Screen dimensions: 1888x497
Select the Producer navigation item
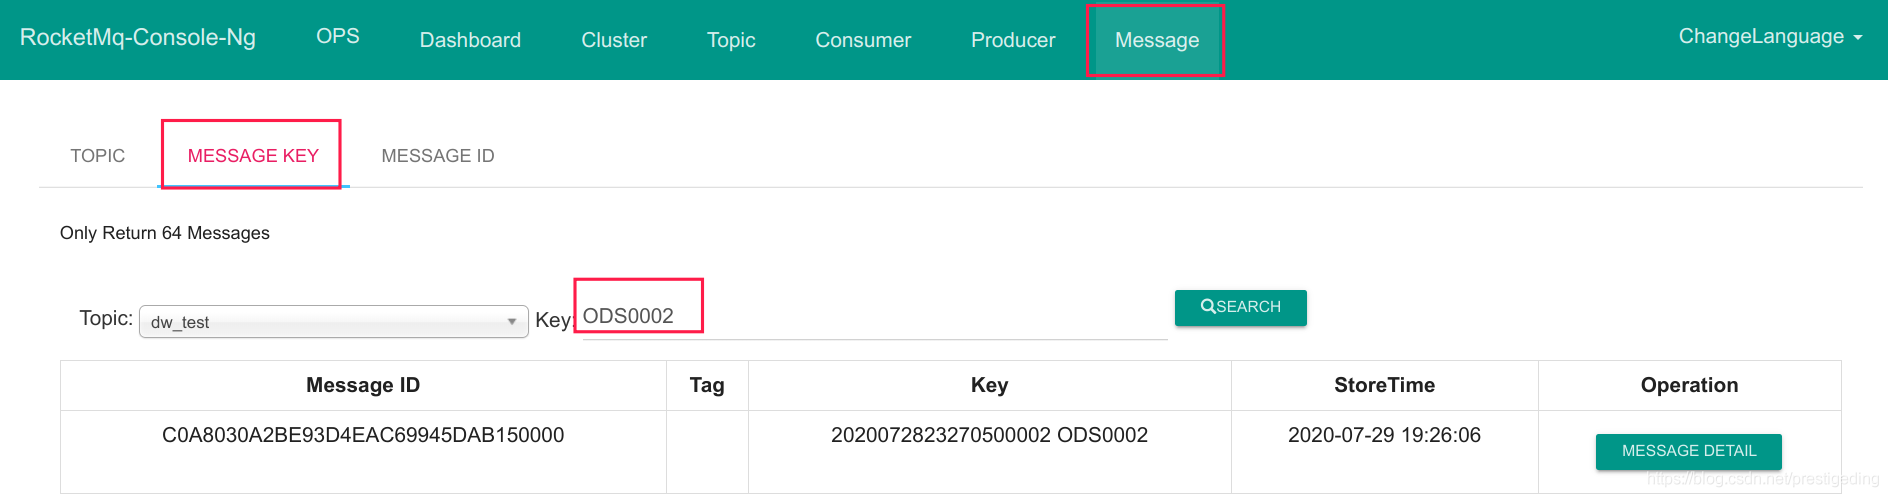(x=1013, y=40)
